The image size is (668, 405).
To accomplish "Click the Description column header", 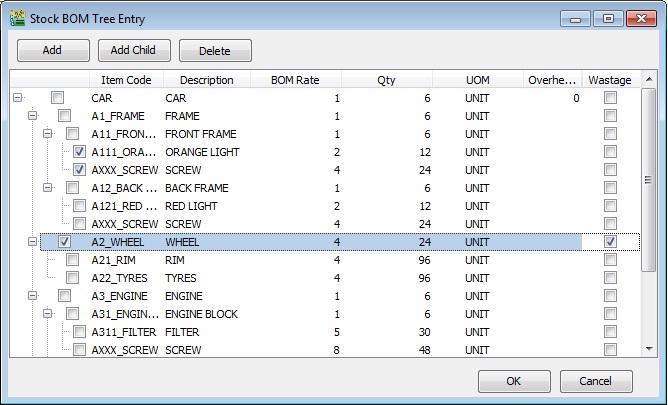I will [x=207, y=80].
